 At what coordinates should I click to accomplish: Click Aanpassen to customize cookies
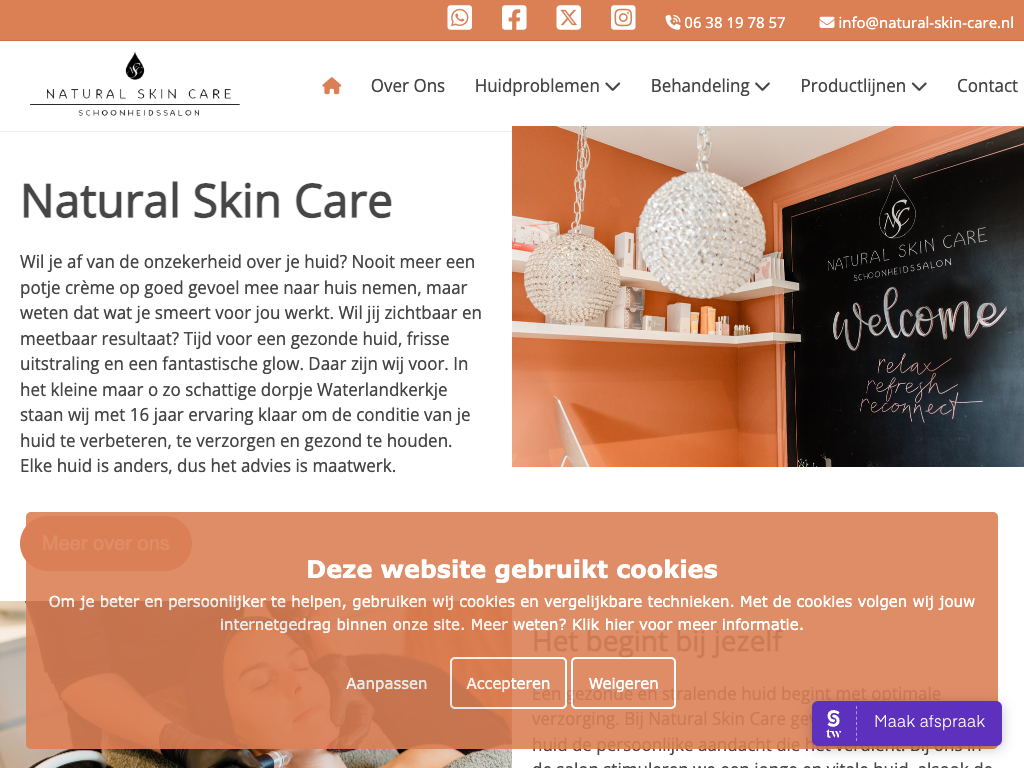(387, 683)
